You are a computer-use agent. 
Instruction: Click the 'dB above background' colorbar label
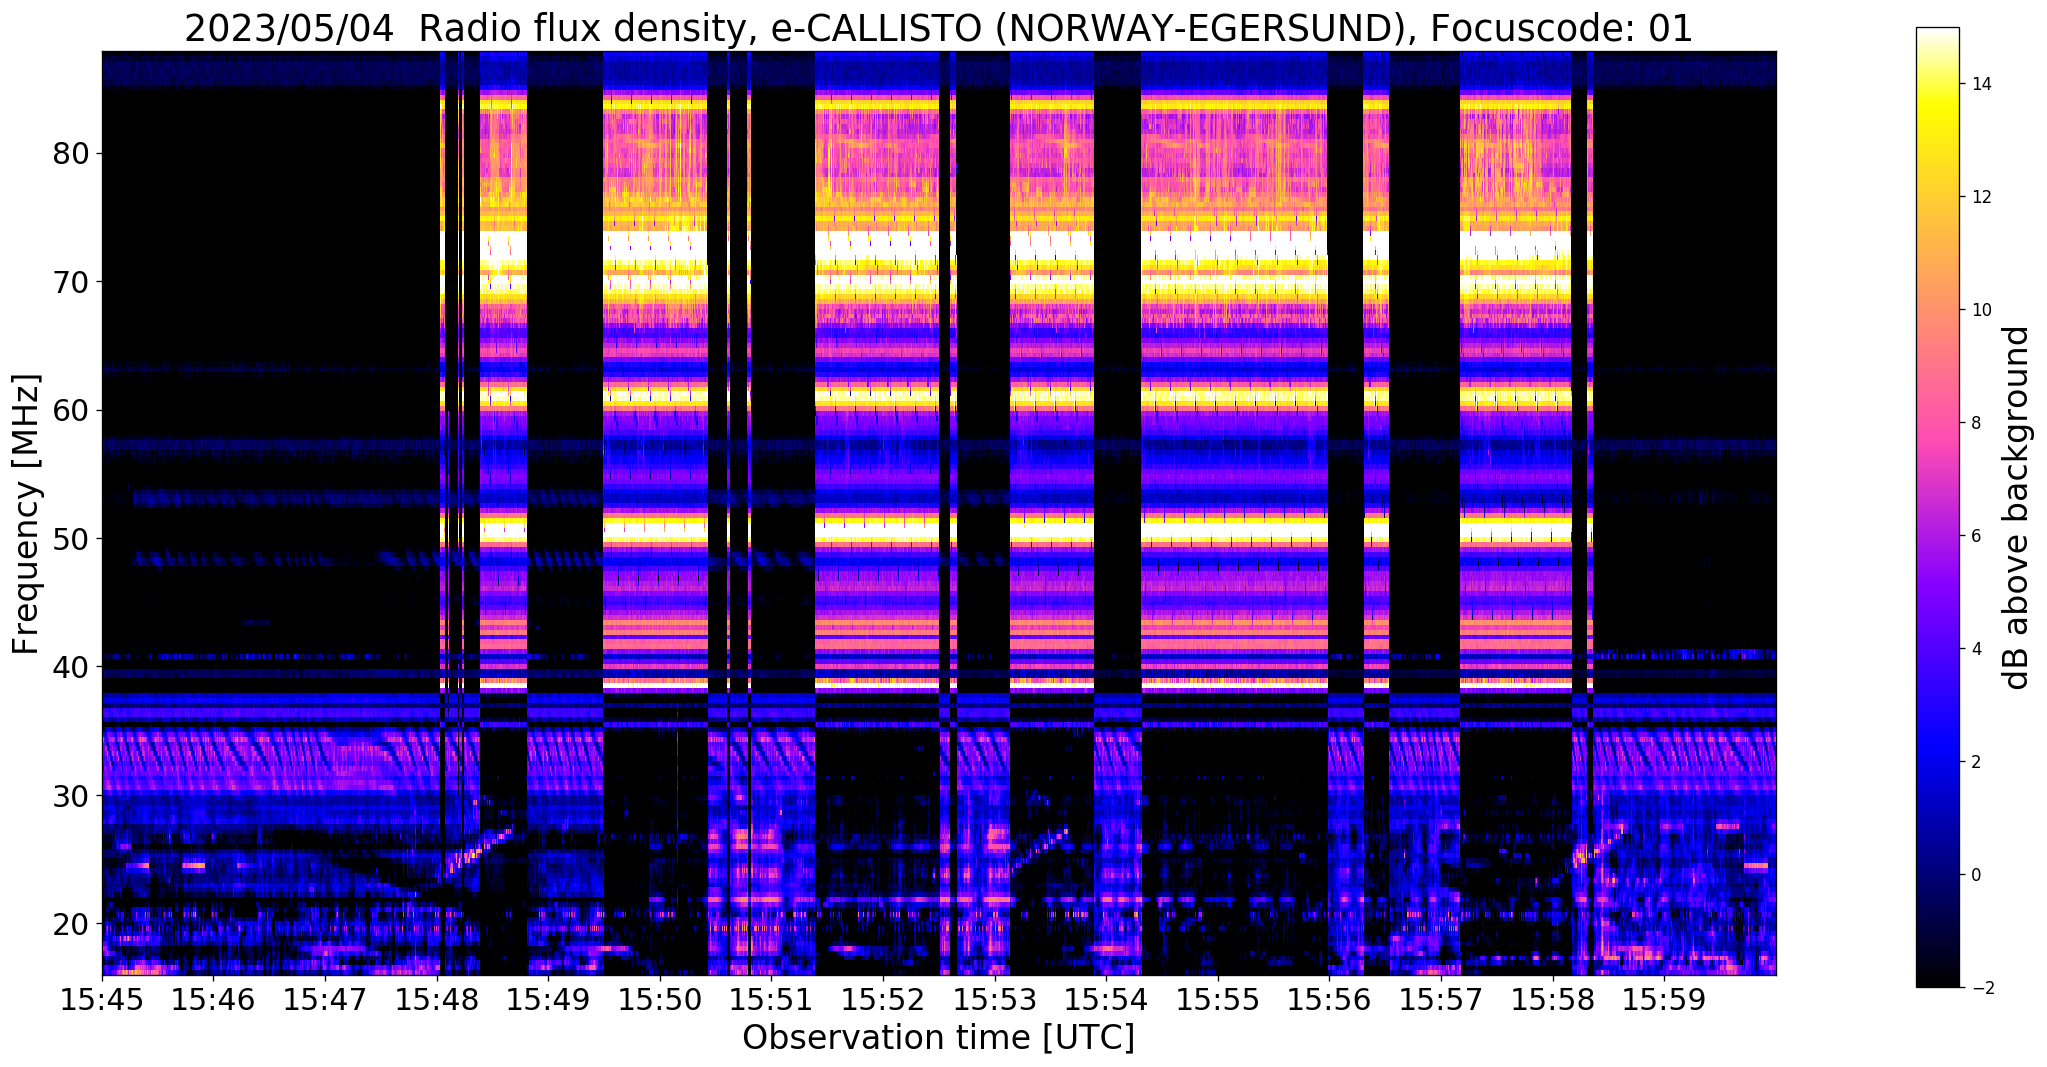(2017, 507)
